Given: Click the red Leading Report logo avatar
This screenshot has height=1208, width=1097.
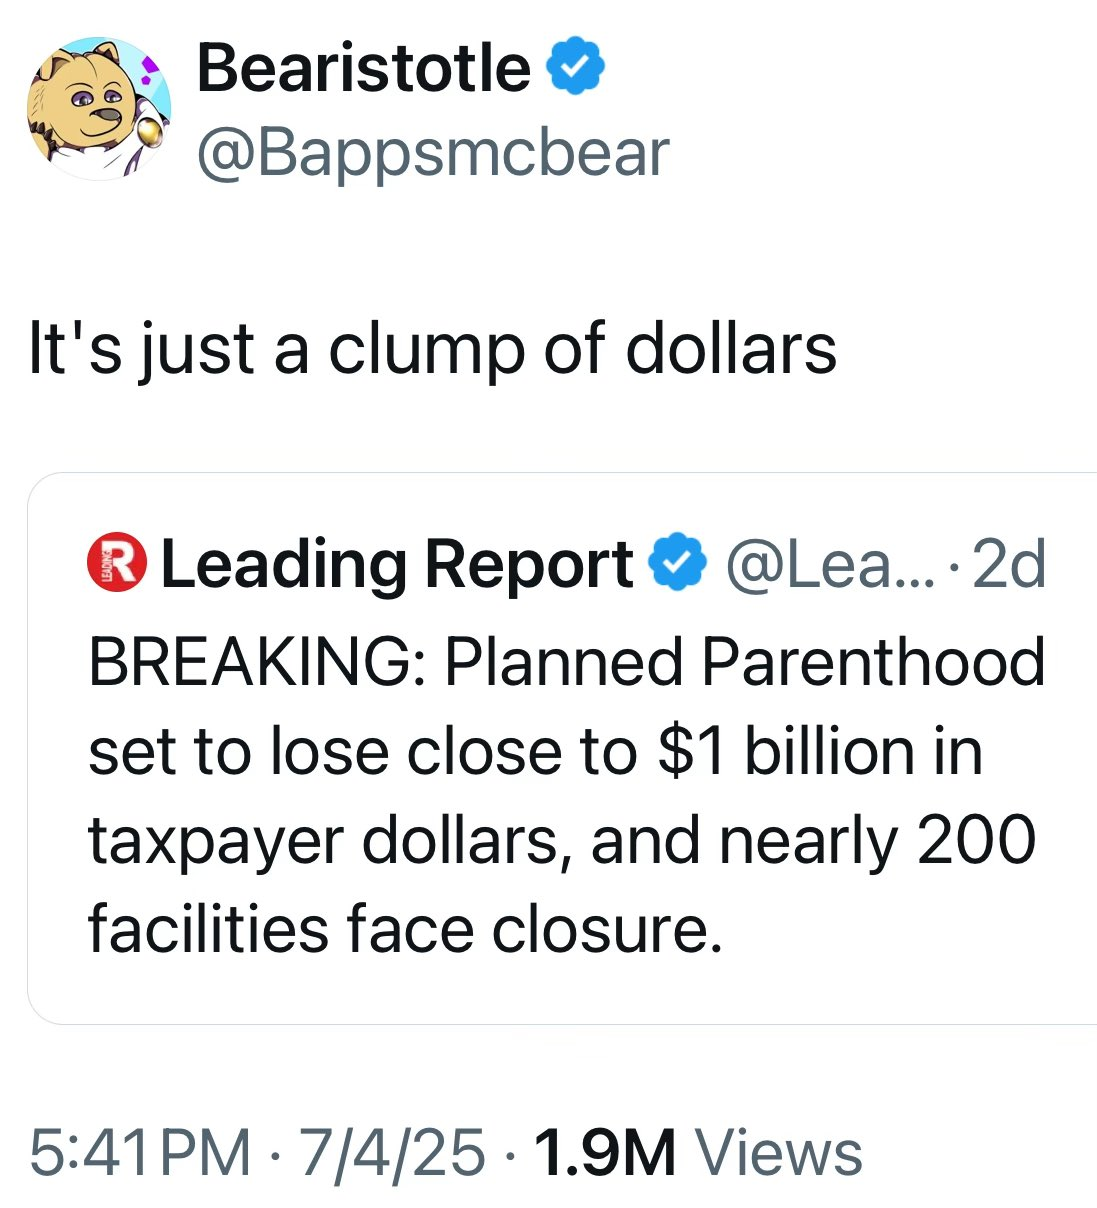Looking at the screenshot, I should [117, 564].
